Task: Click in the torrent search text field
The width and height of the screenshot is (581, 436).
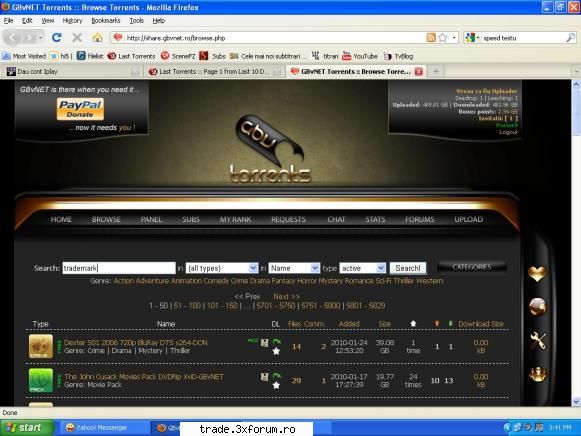Action: pos(119,268)
